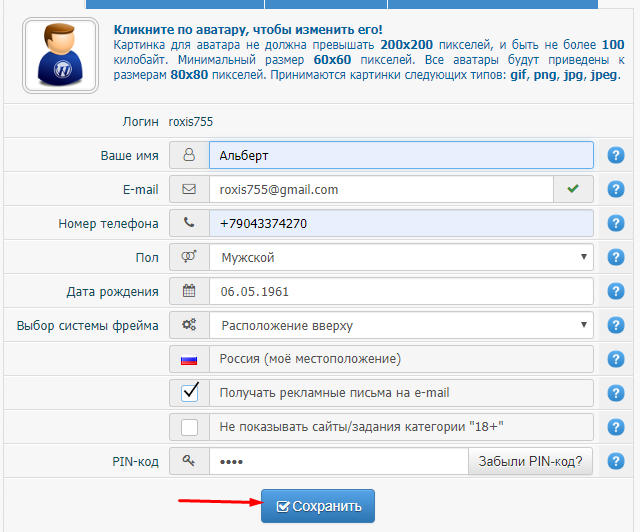The width and height of the screenshot is (640, 532).
Task: Click the phone handset icon
Action: coord(189,223)
